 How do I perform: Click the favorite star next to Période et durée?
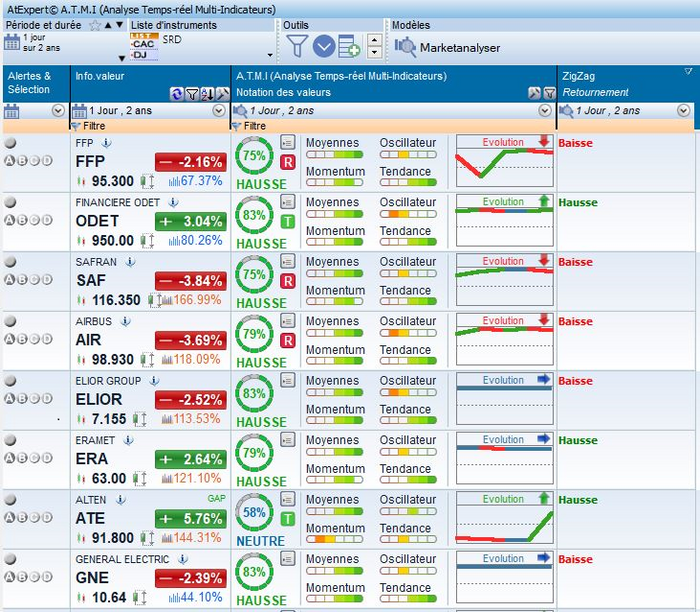click(95, 25)
